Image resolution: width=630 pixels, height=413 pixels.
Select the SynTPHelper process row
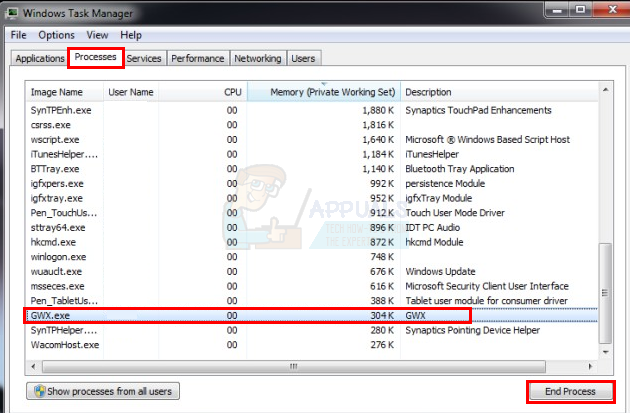[x=312, y=330]
